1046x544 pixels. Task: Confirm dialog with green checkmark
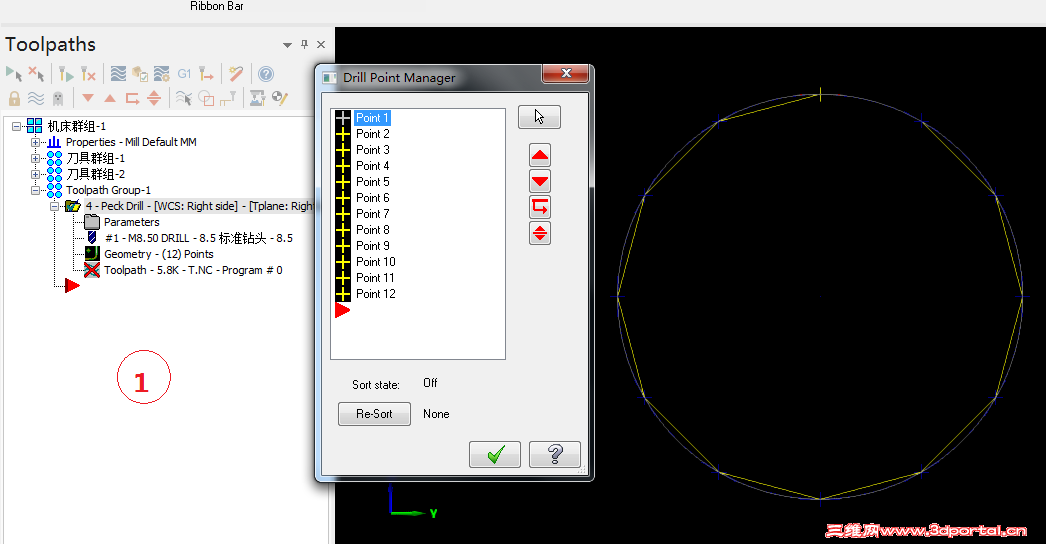(x=495, y=455)
